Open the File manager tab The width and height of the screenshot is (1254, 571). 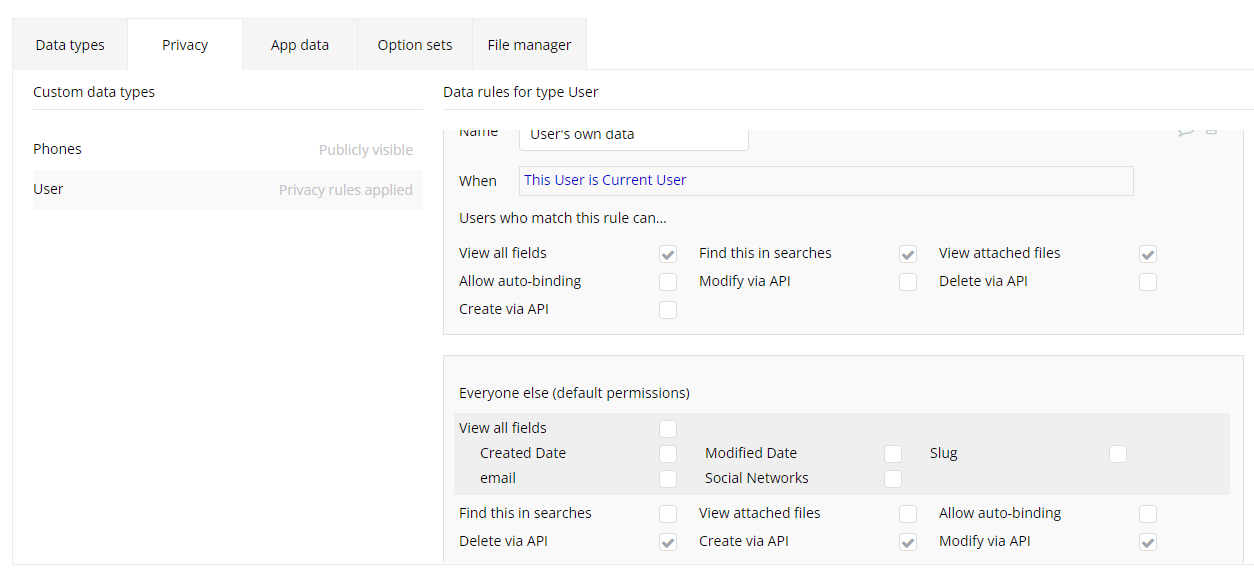tap(529, 45)
